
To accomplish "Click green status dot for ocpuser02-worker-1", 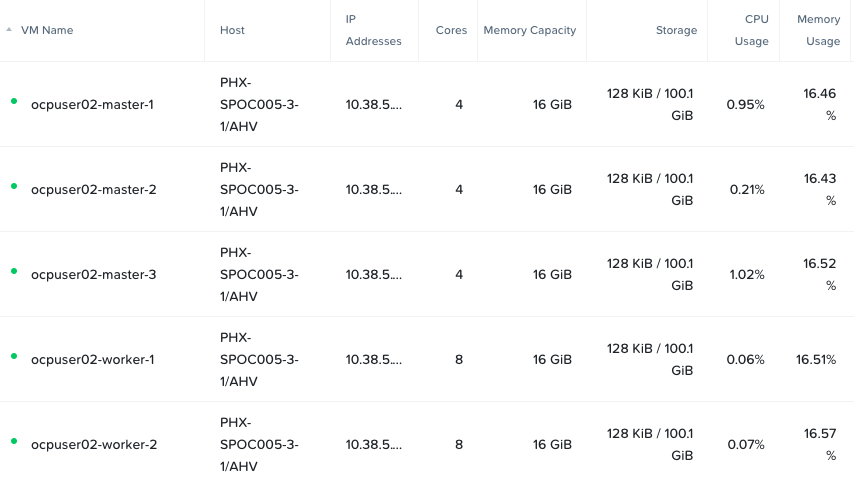I will [x=14, y=356].
